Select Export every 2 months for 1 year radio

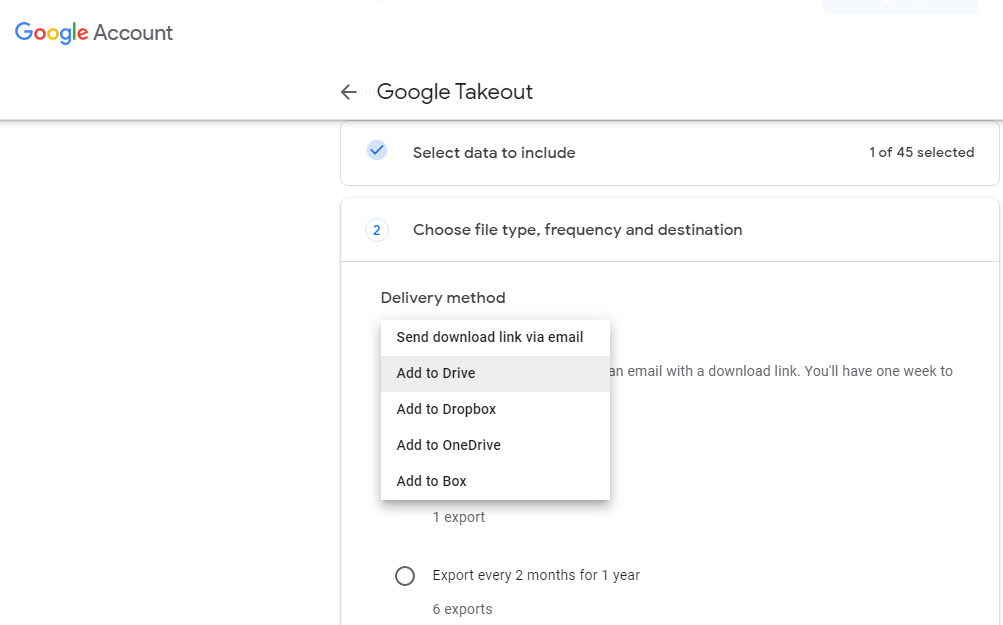pos(405,576)
